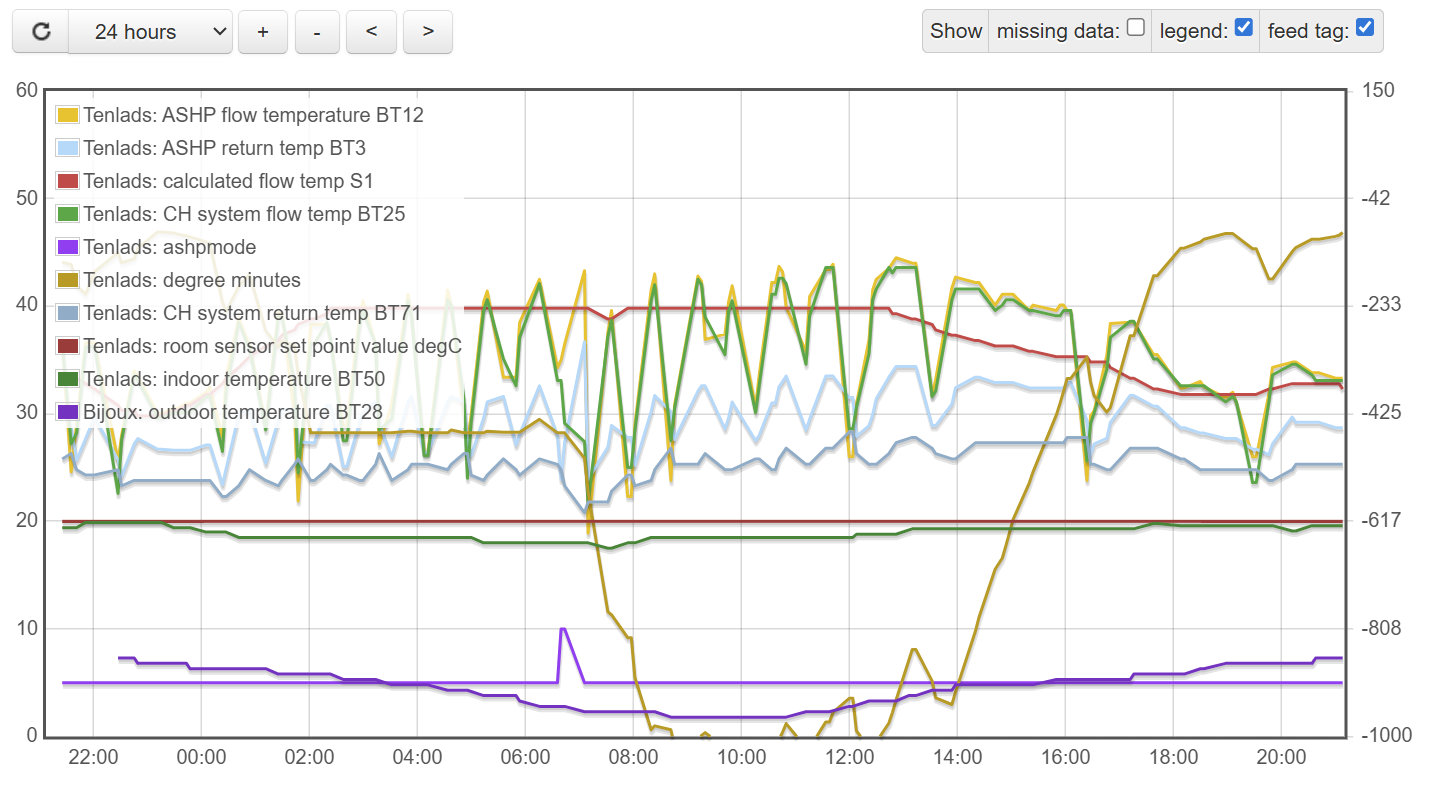Zoom in with the plus button
1435x798 pixels.
(x=263, y=32)
